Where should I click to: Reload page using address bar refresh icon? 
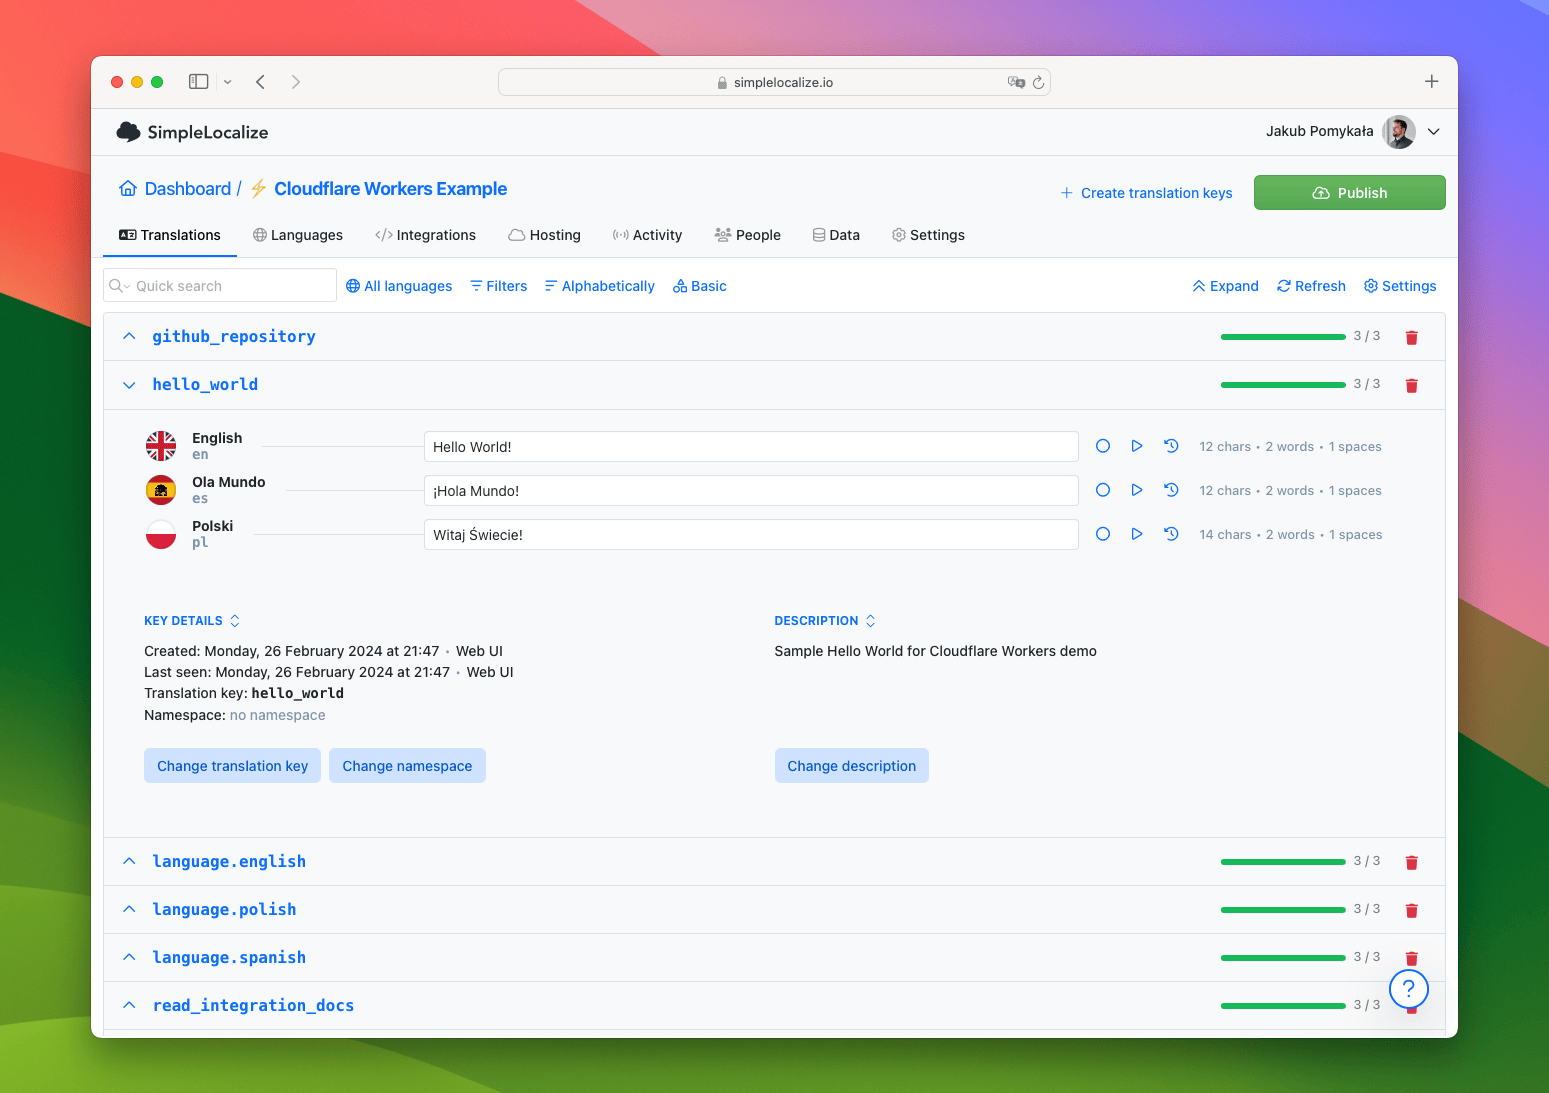click(1038, 82)
